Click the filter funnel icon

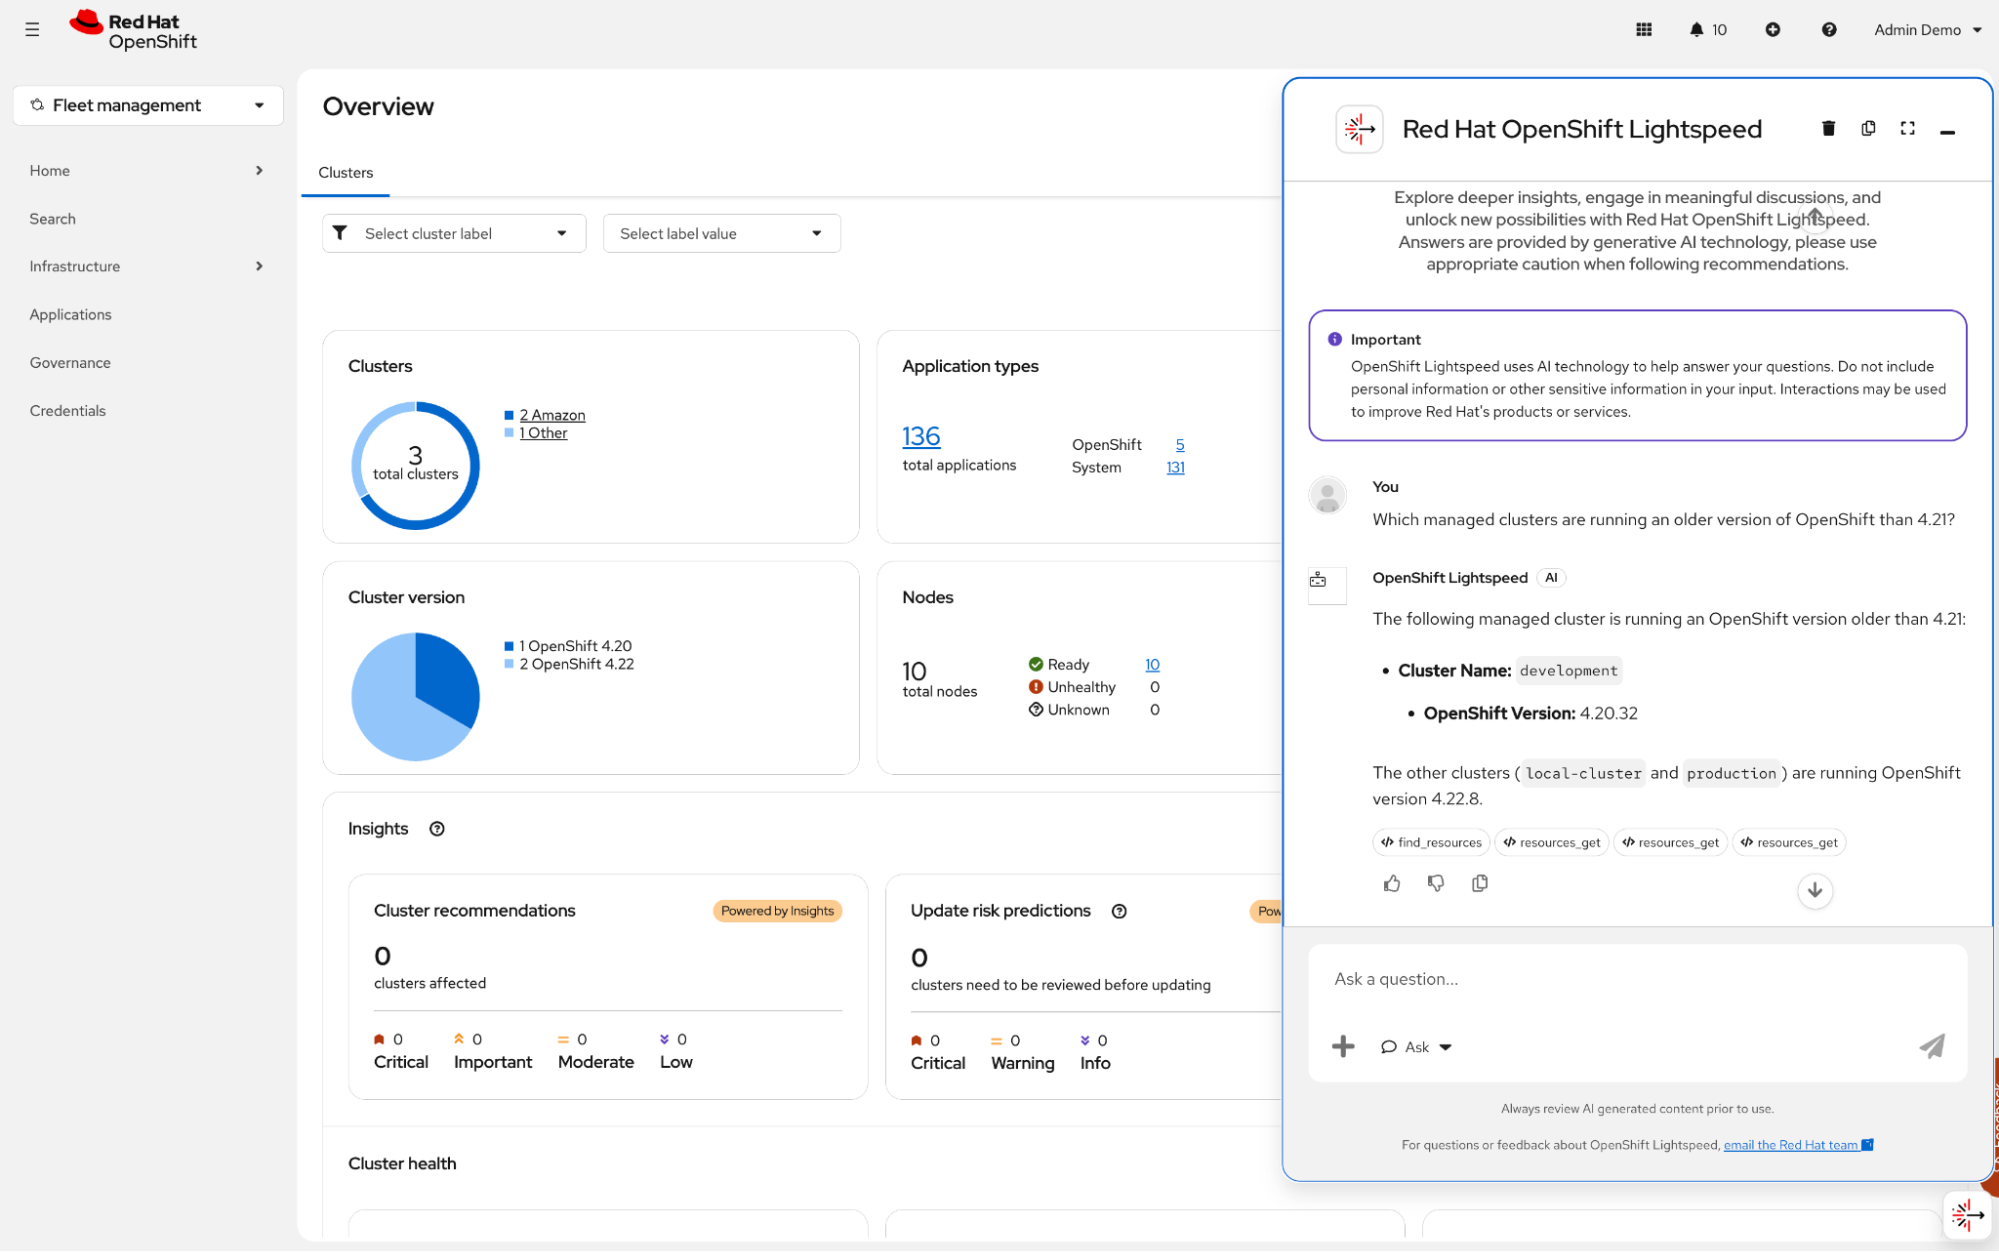point(340,233)
